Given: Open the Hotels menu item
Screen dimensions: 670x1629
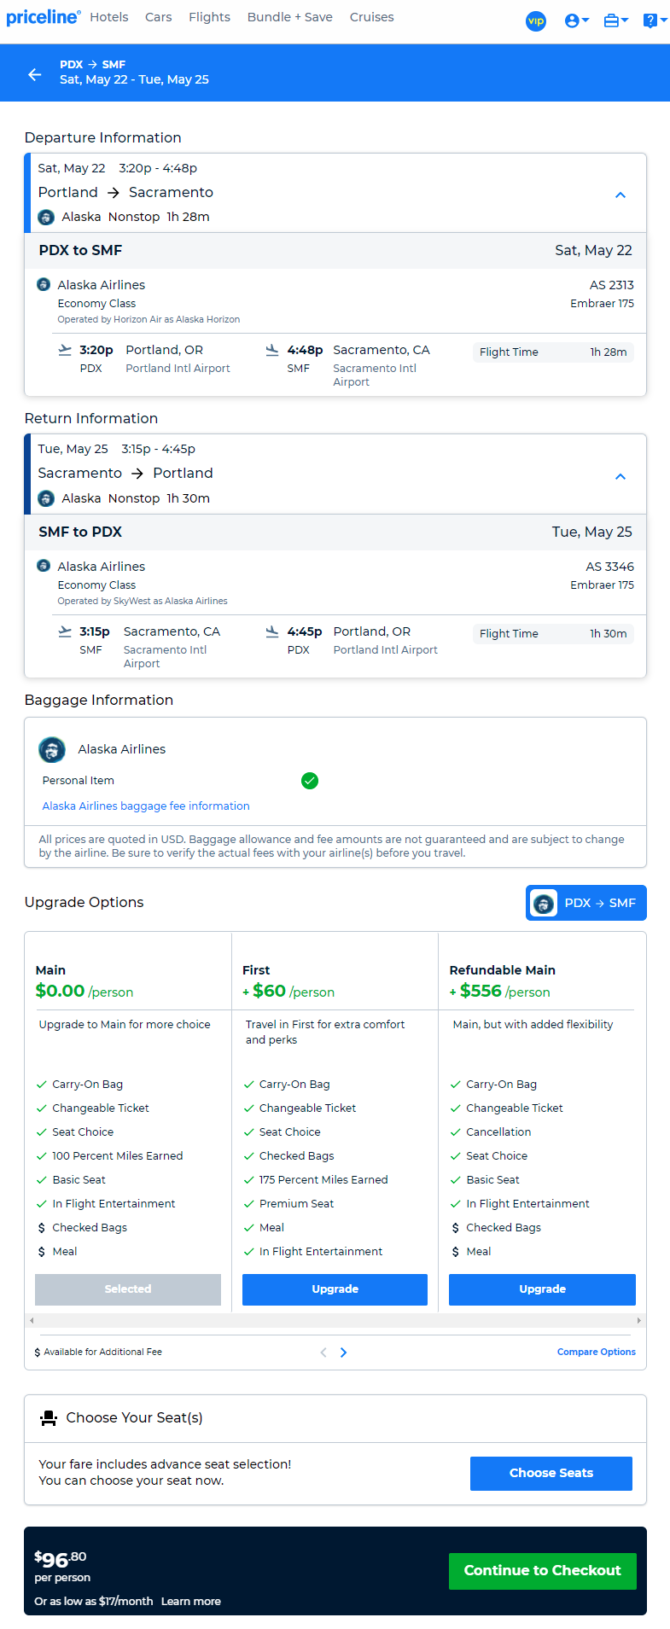Looking at the screenshot, I should pyautogui.click(x=109, y=17).
